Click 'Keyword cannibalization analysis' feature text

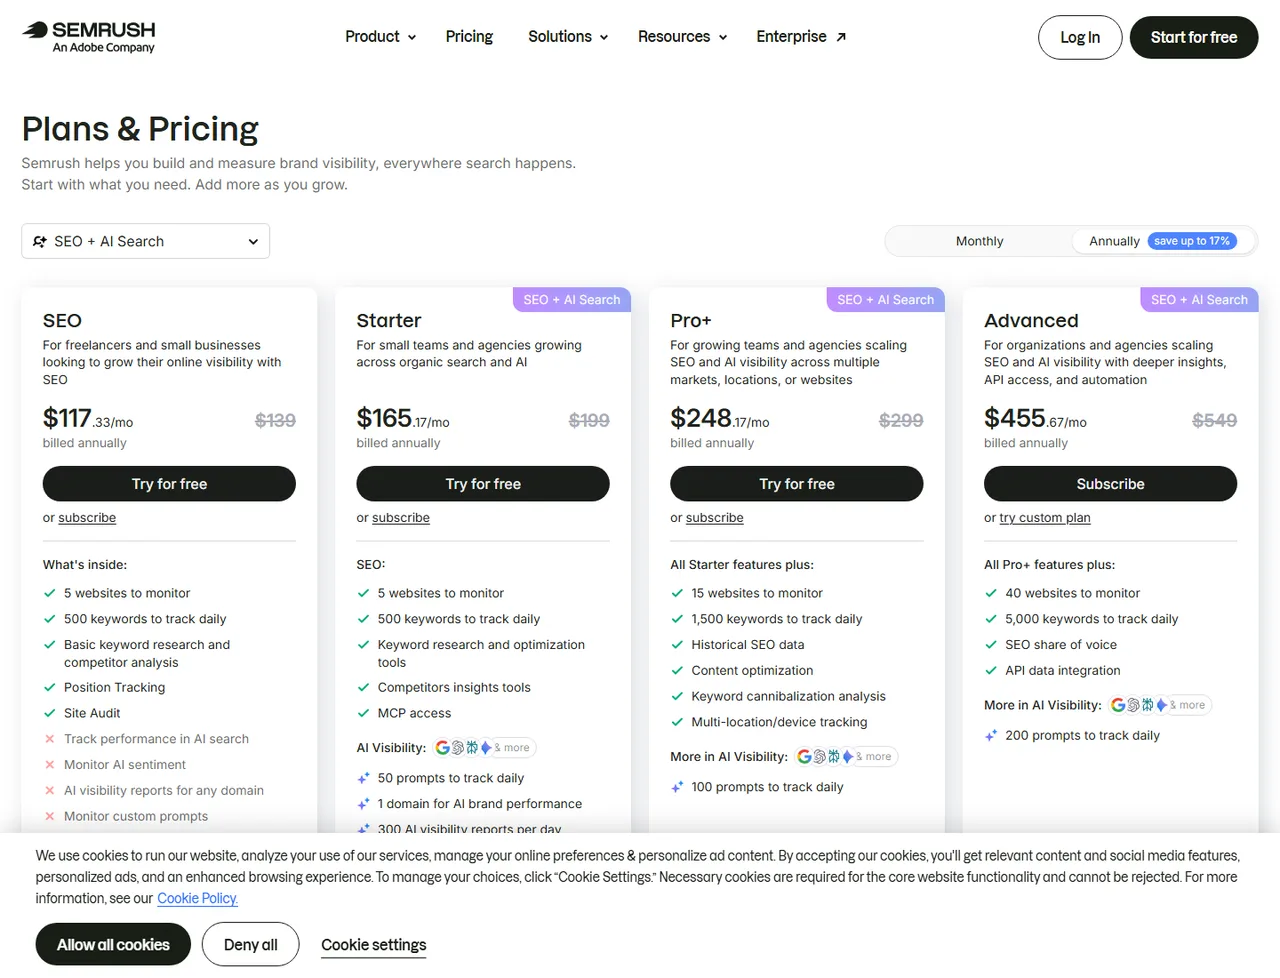788,696
